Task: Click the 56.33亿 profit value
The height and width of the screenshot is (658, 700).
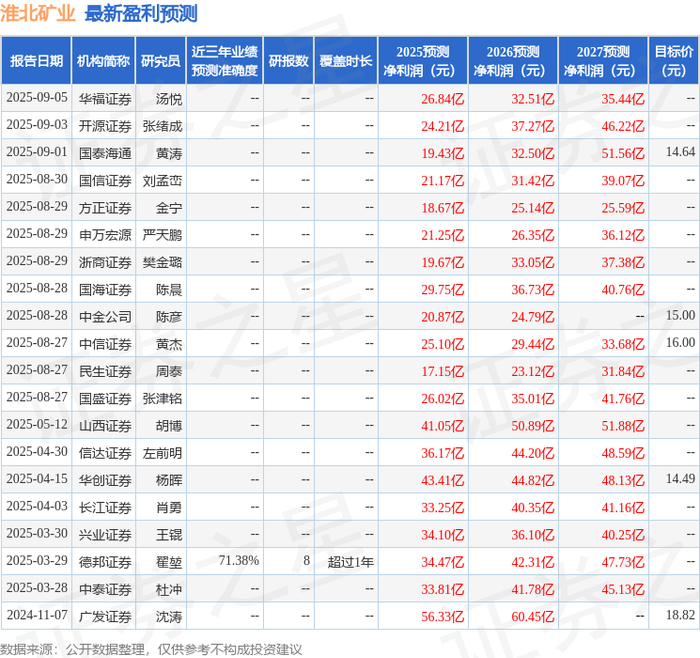Action: (442, 616)
